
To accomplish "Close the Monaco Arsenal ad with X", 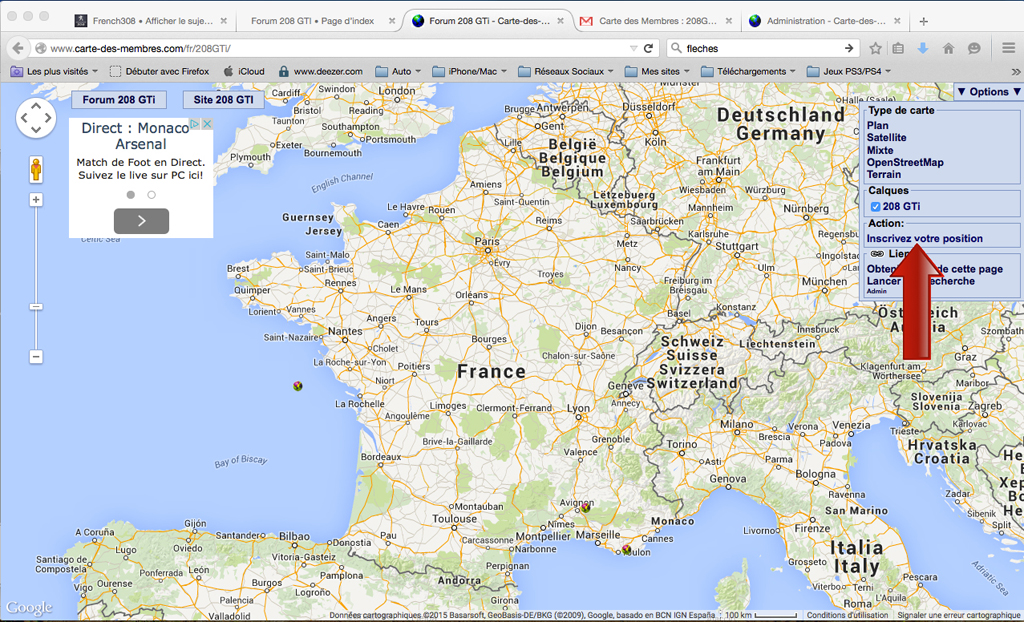I will [207, 123].
